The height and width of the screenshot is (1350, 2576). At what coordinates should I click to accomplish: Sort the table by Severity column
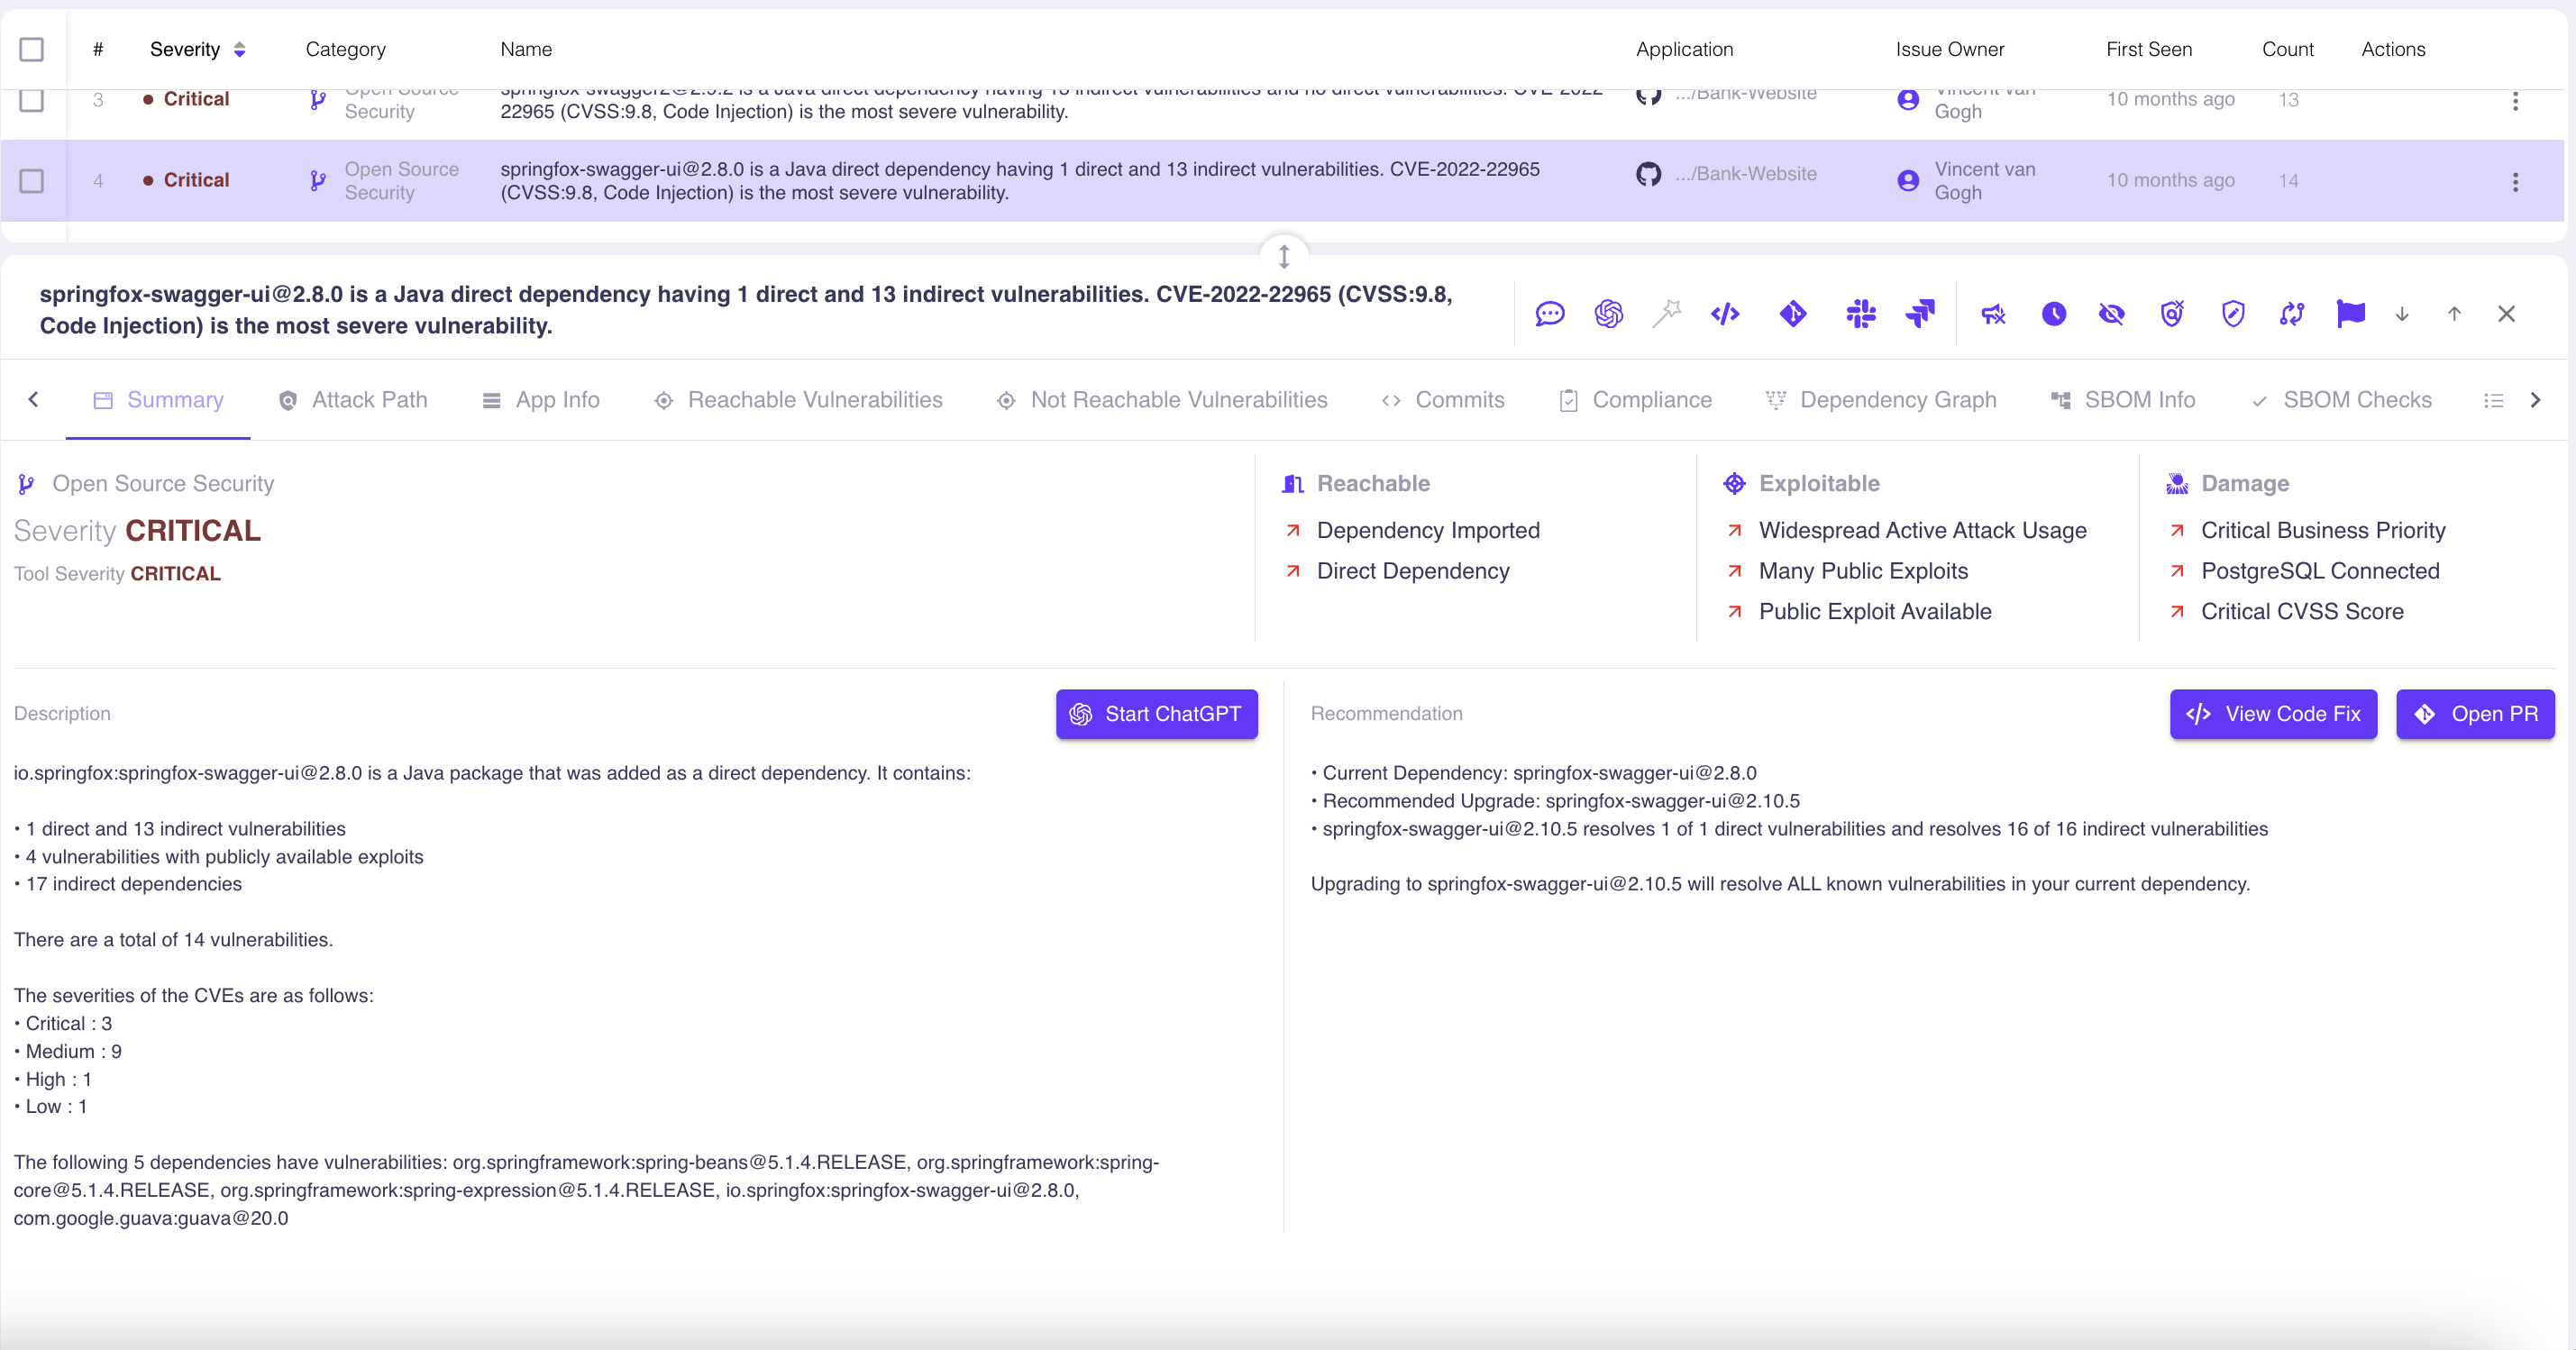[197, 49]
